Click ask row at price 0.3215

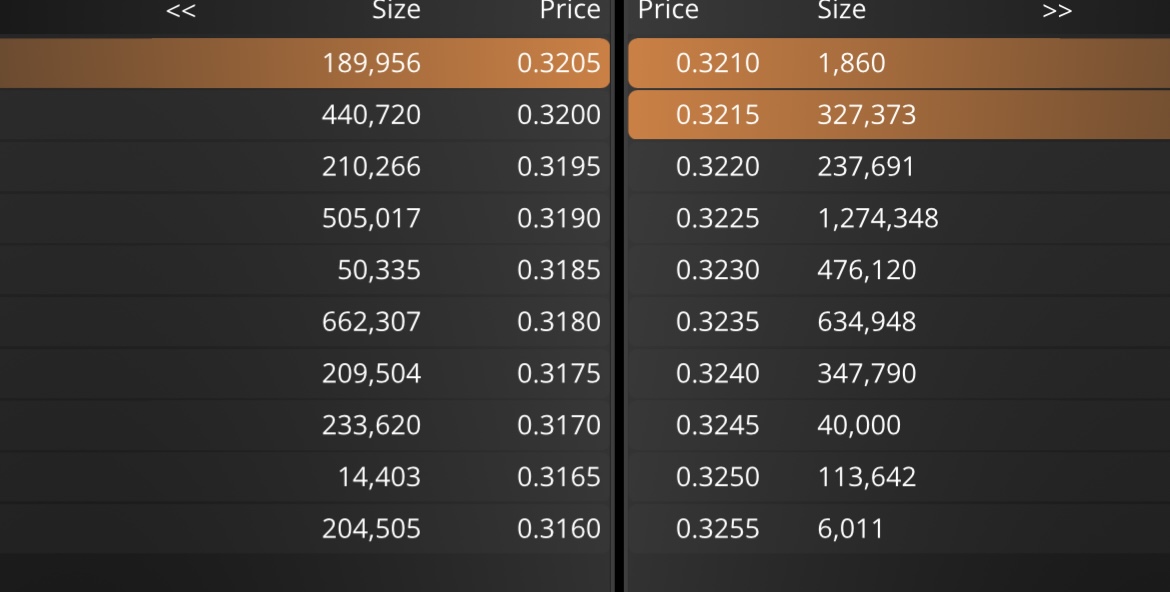pyautogui.click(x=899, y=115)
